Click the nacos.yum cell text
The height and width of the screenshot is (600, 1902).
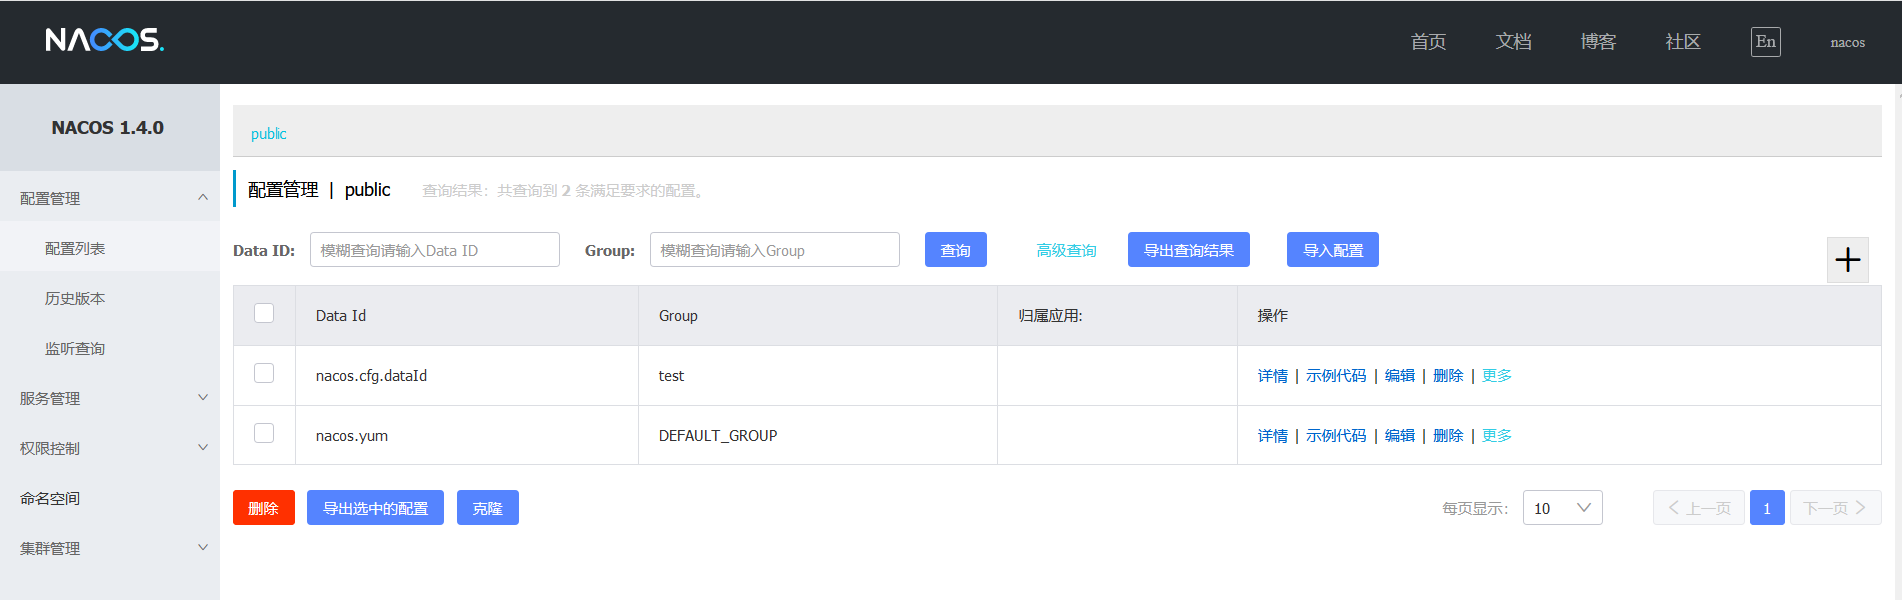[x=351, y=436]
